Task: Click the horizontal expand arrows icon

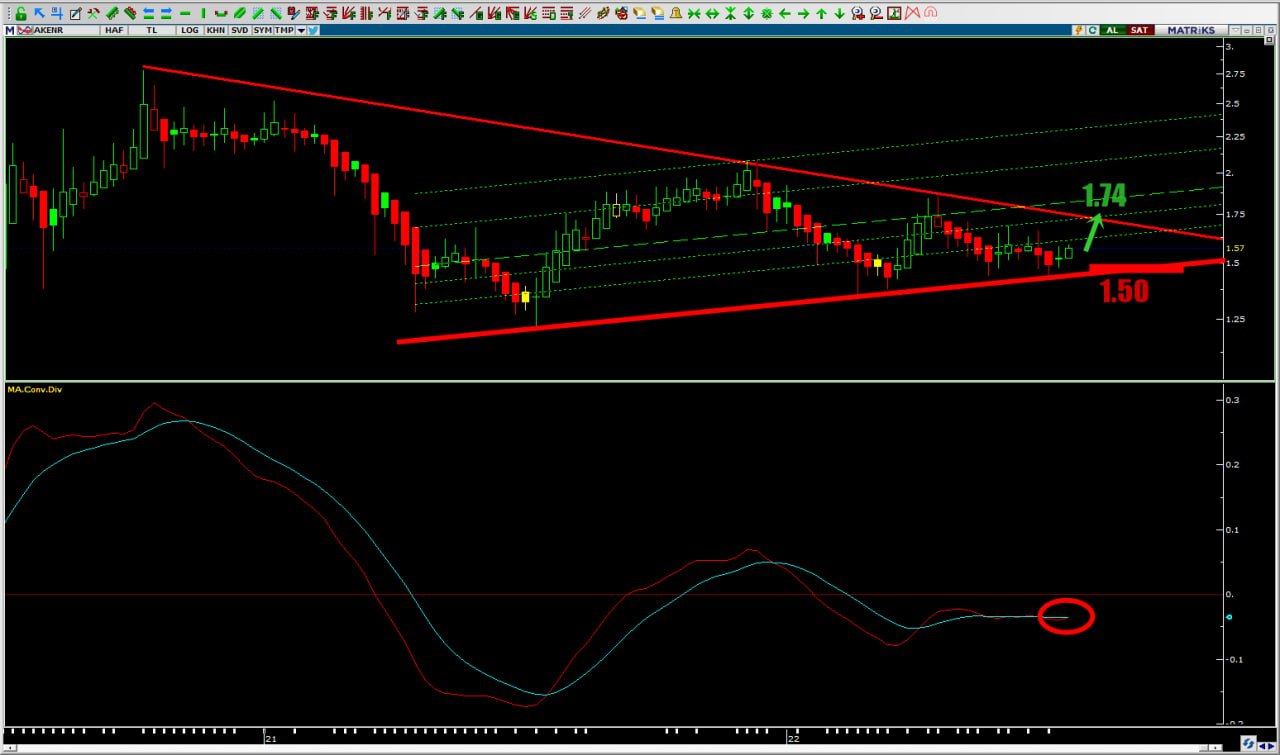Action: pos(711,14)
